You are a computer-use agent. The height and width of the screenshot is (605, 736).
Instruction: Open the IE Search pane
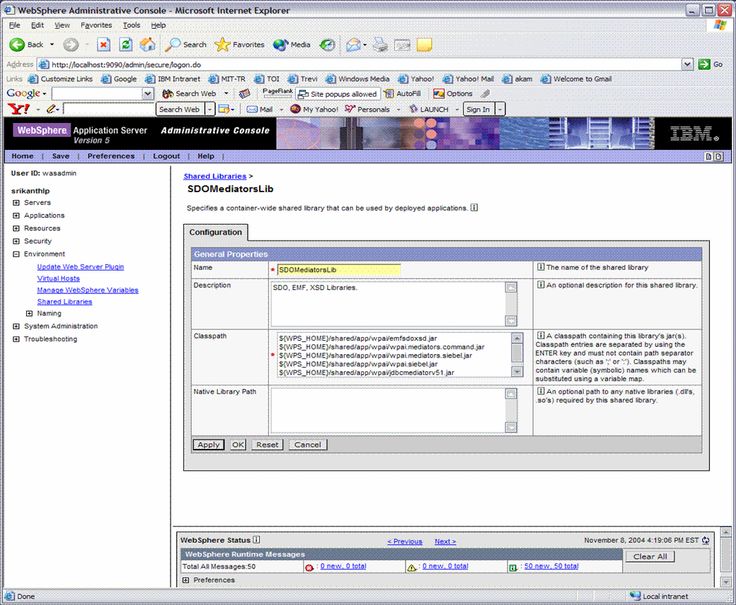185,45
